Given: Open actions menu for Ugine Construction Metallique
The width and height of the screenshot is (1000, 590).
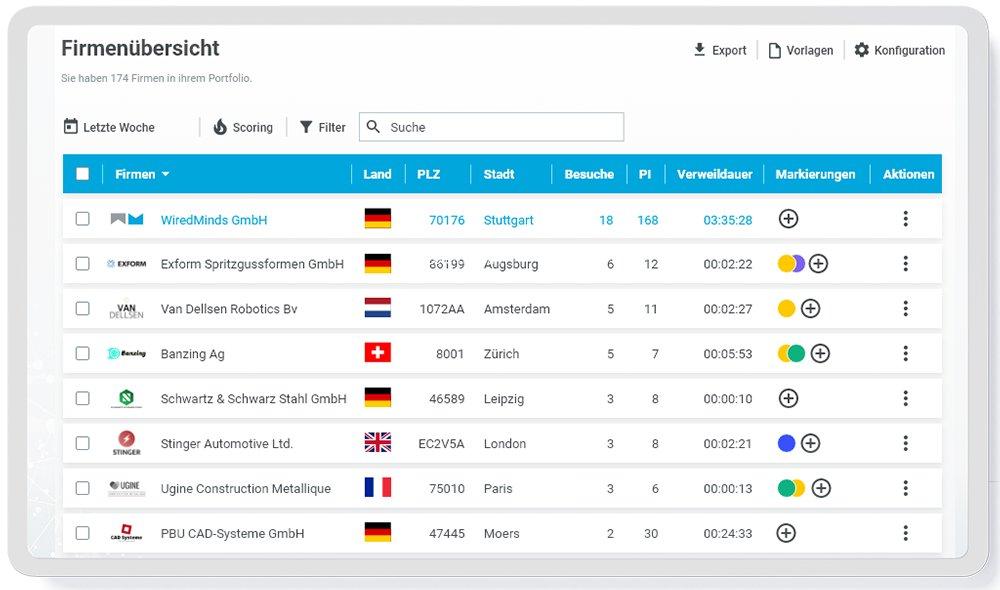Looking at the screenshot, I should 906,488.
